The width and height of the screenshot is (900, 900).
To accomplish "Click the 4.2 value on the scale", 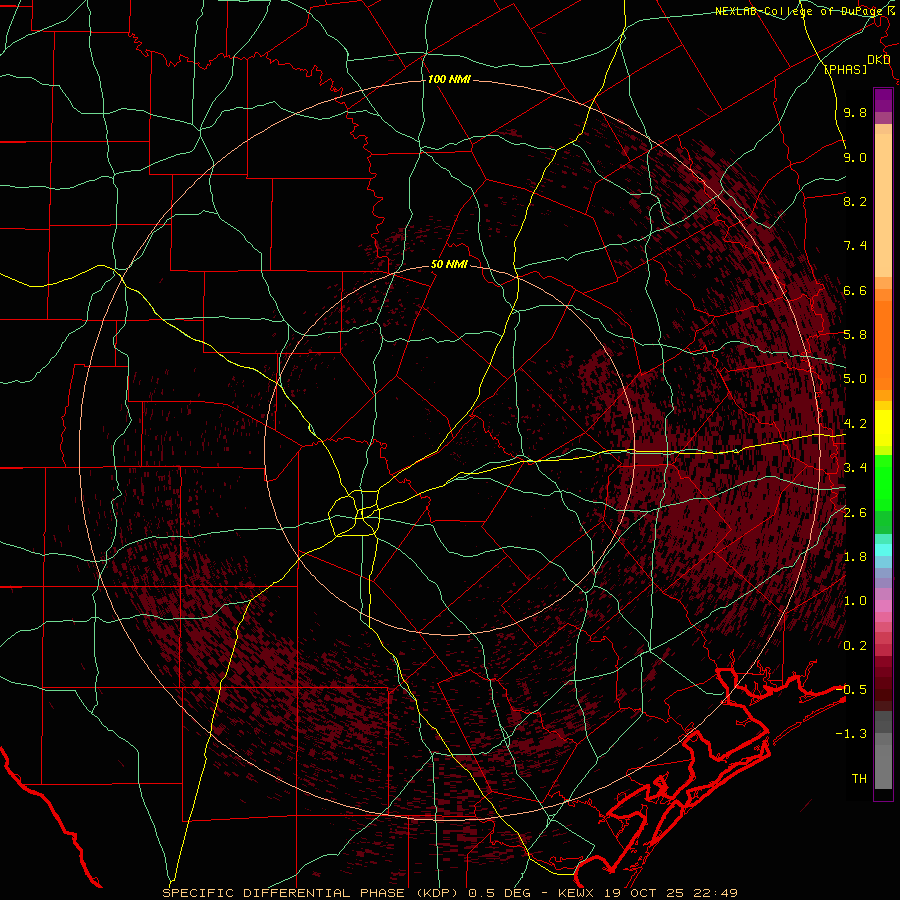I will click(x=855, y=424).
